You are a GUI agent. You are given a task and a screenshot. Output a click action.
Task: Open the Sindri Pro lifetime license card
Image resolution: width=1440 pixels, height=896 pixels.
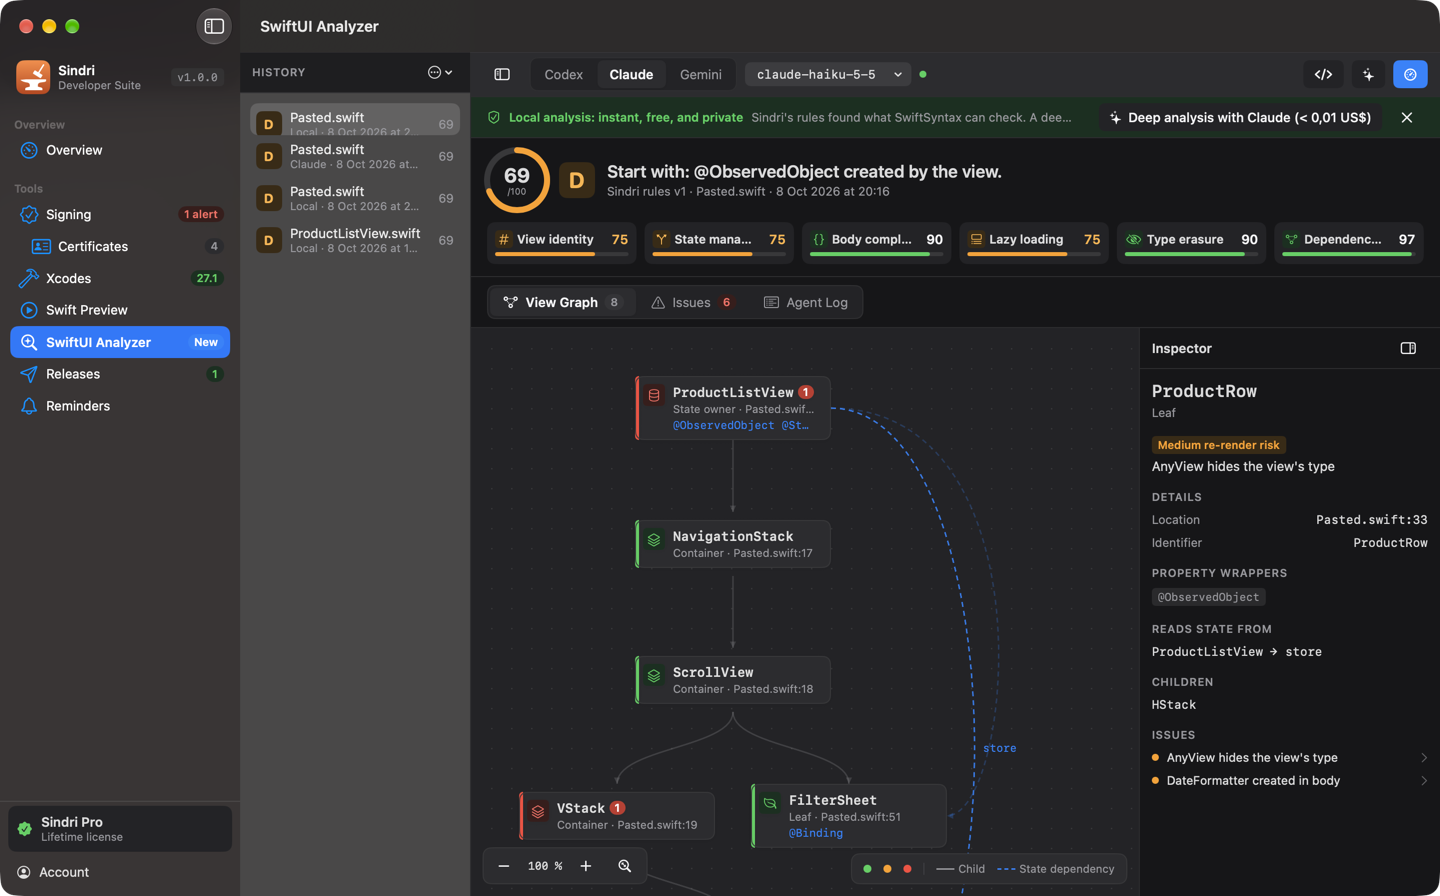tap(120, 829)
